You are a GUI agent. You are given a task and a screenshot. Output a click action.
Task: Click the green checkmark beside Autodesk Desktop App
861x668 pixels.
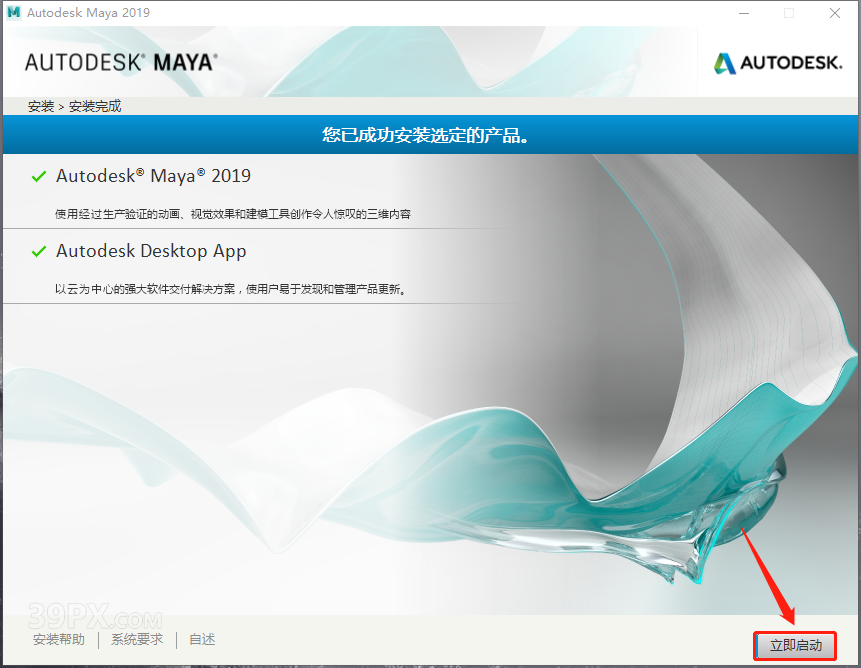point(38,252)
